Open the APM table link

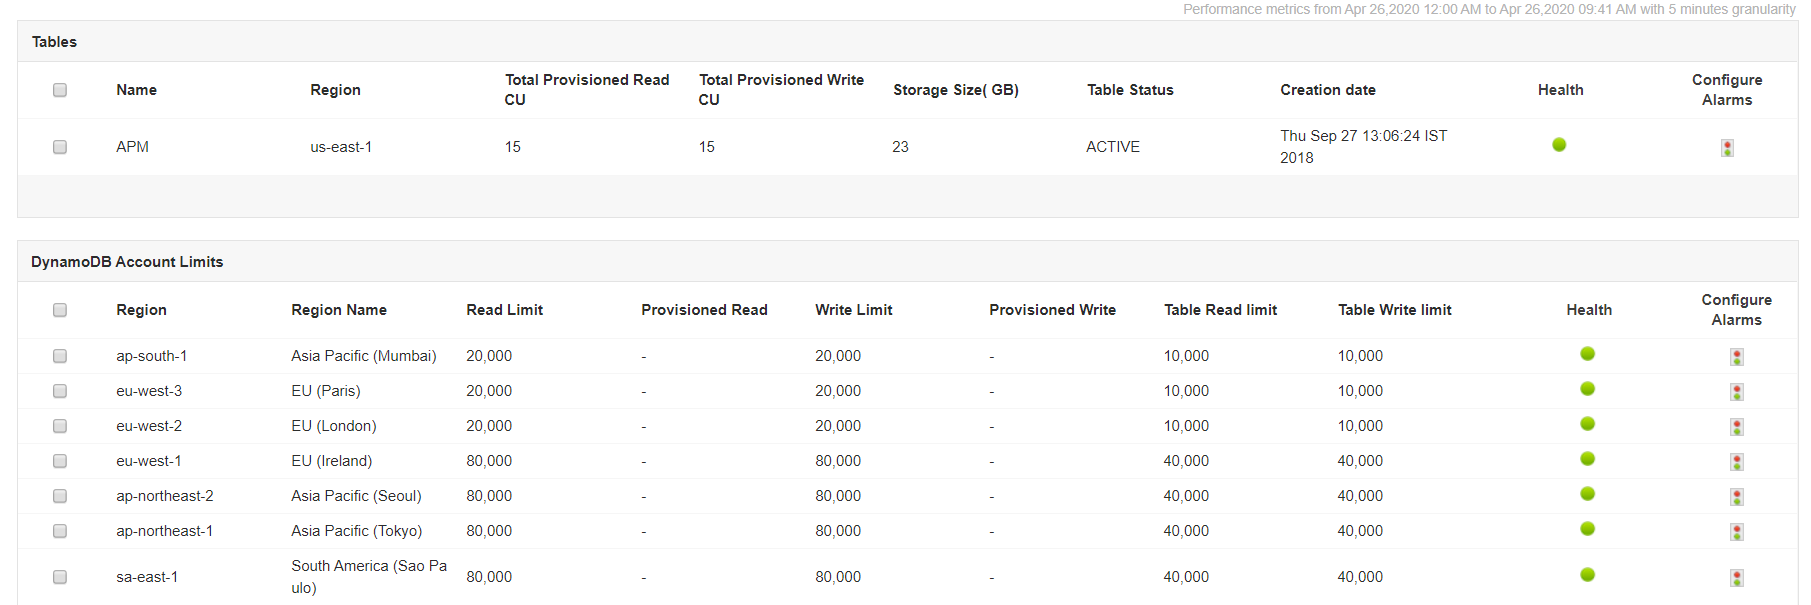pyautogui.click(x=132, y=147)
